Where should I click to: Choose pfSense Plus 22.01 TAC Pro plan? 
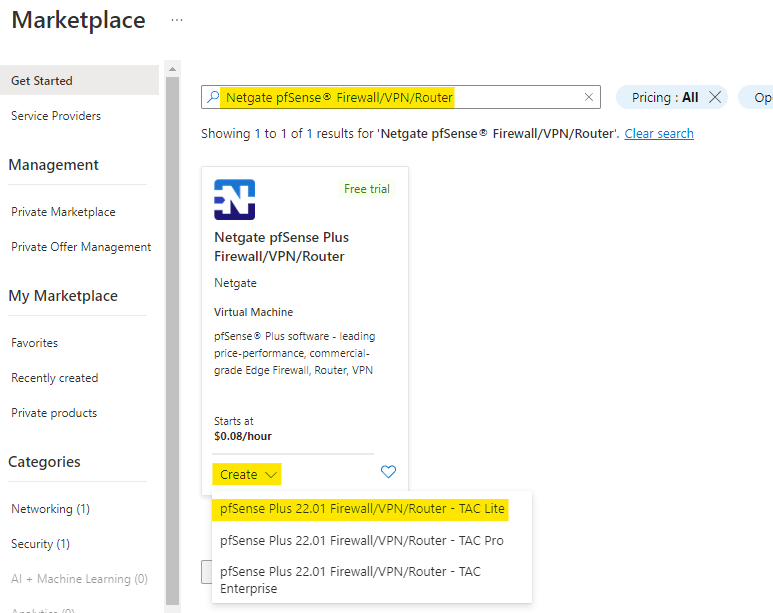click(x=361, y=541)
